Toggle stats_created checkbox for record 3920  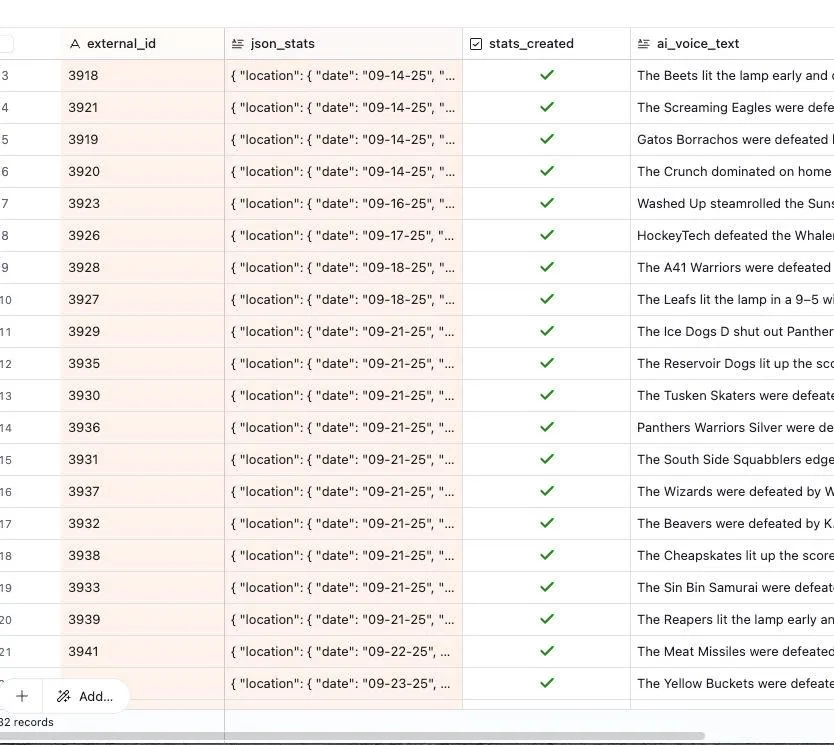547,171
